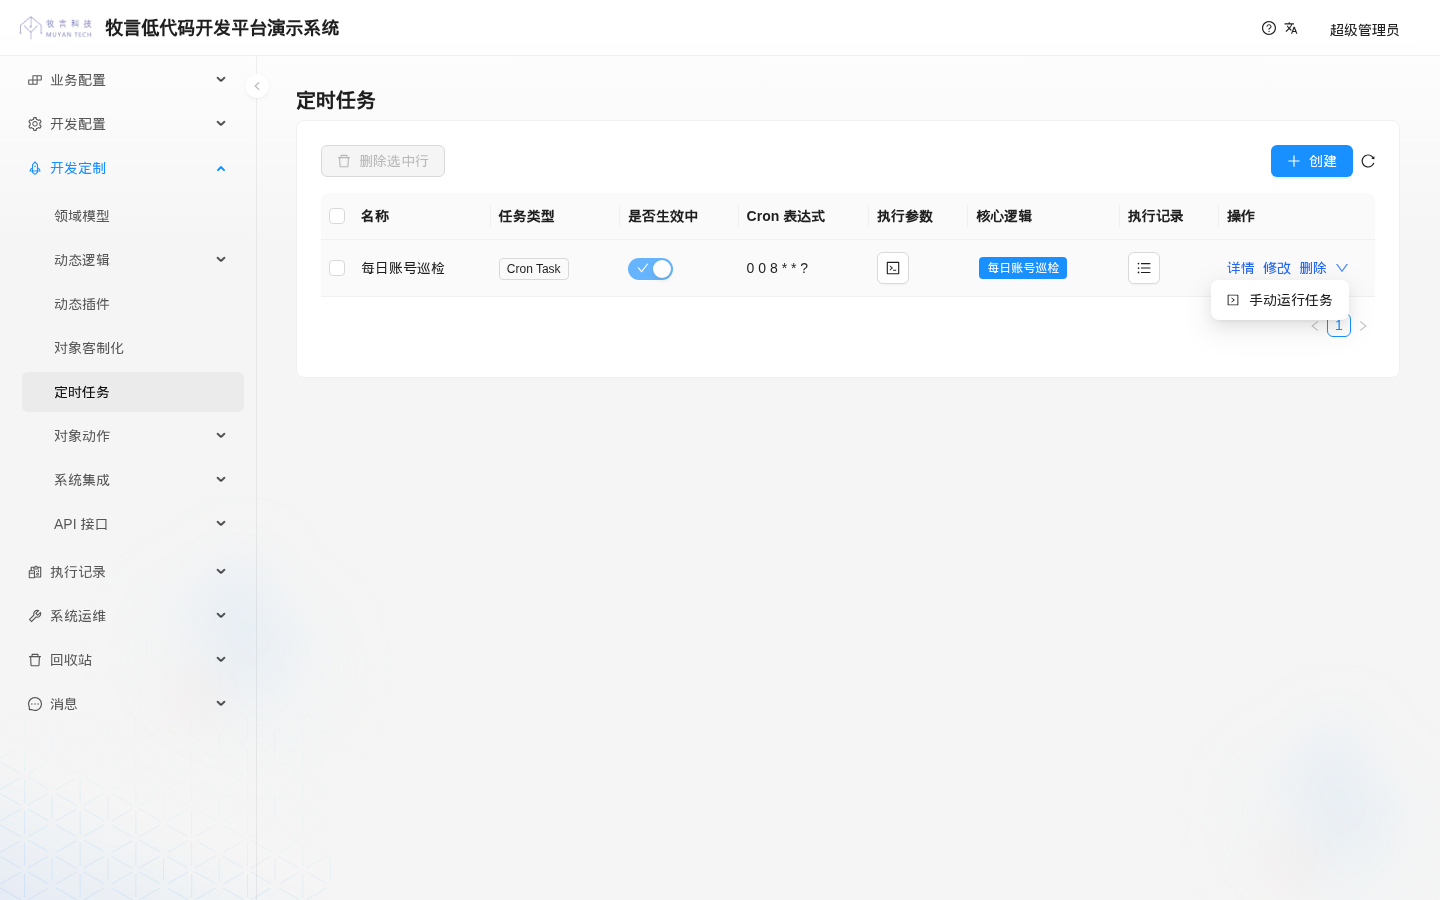
Task: Click the 每日账号巡检 core logic tag
Action: 1023,268
